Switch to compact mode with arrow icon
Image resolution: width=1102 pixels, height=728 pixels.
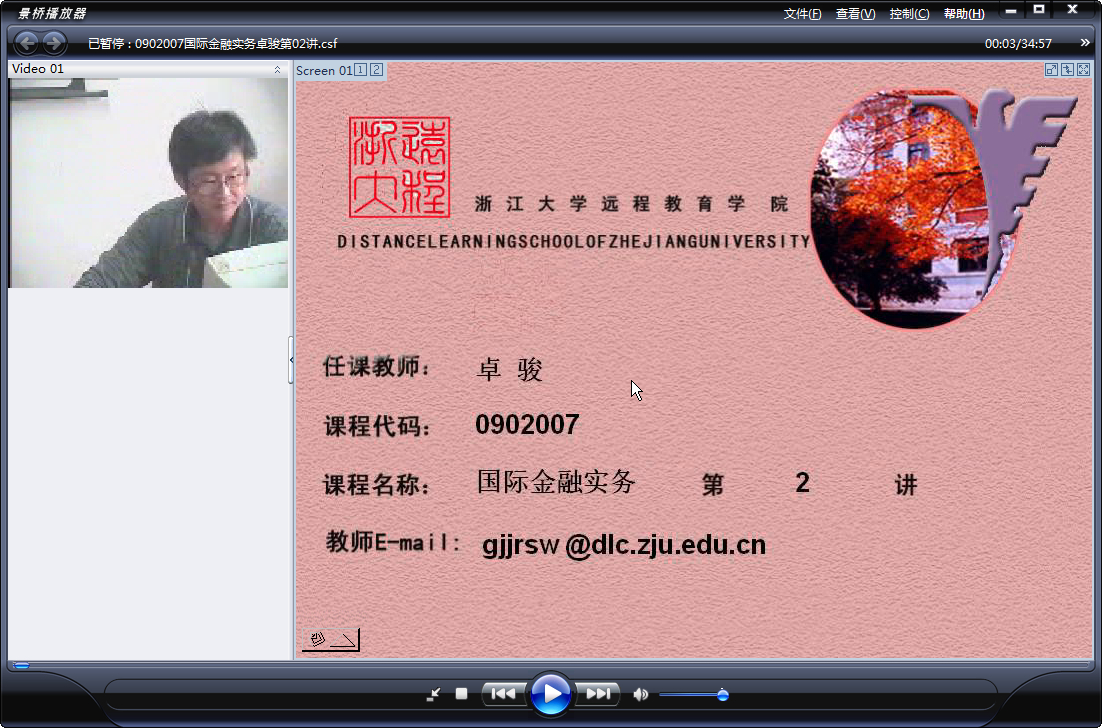433,694
